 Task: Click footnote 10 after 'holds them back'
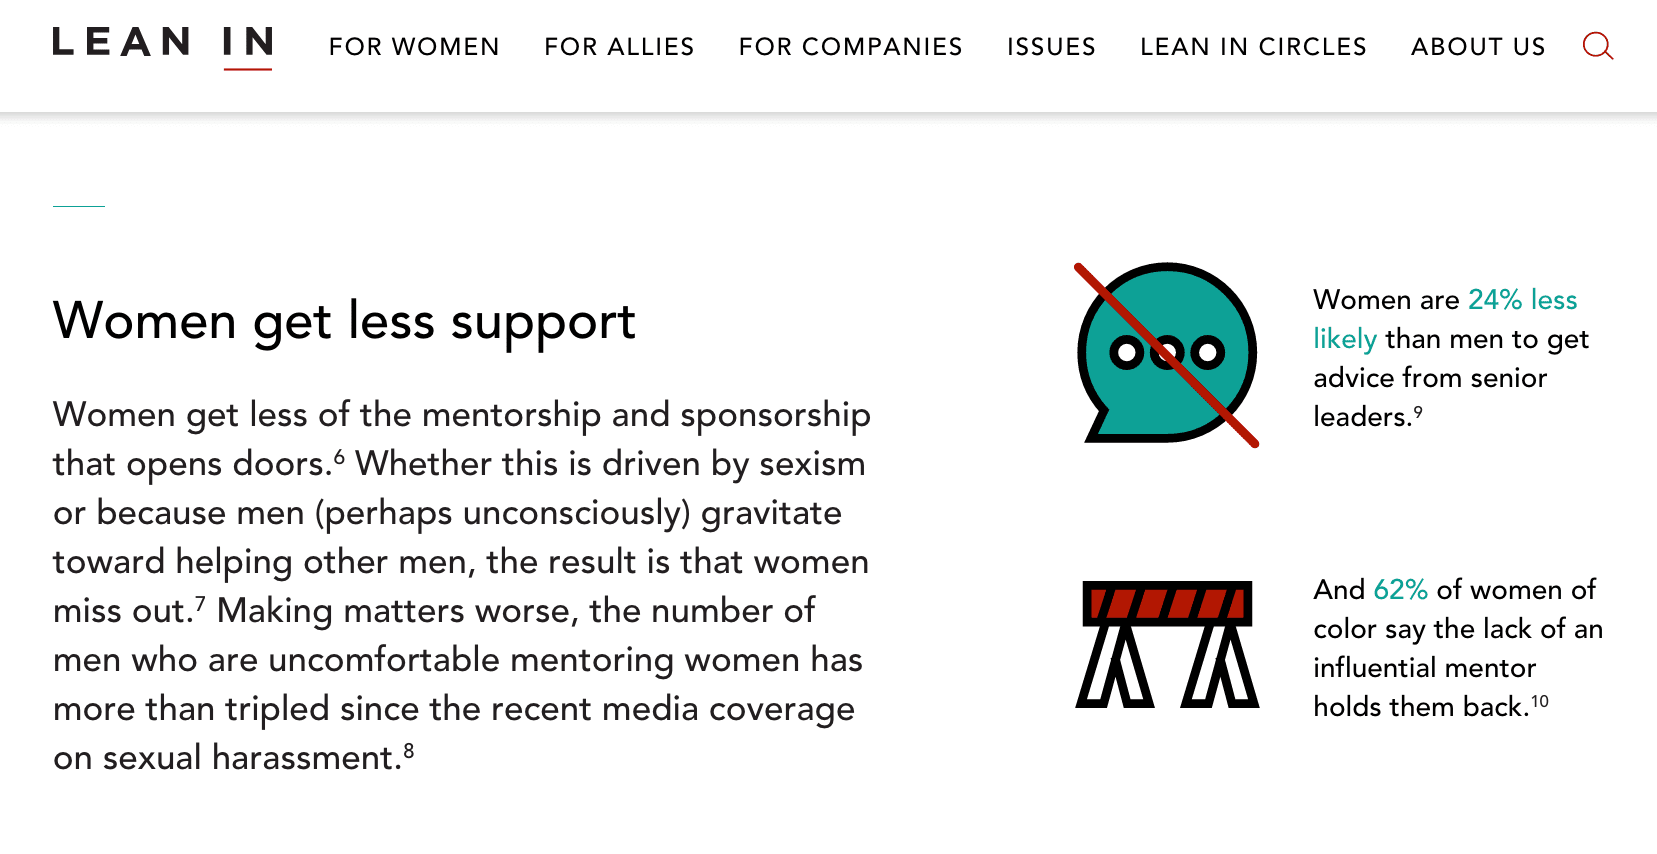click(x=1540, y=701)
